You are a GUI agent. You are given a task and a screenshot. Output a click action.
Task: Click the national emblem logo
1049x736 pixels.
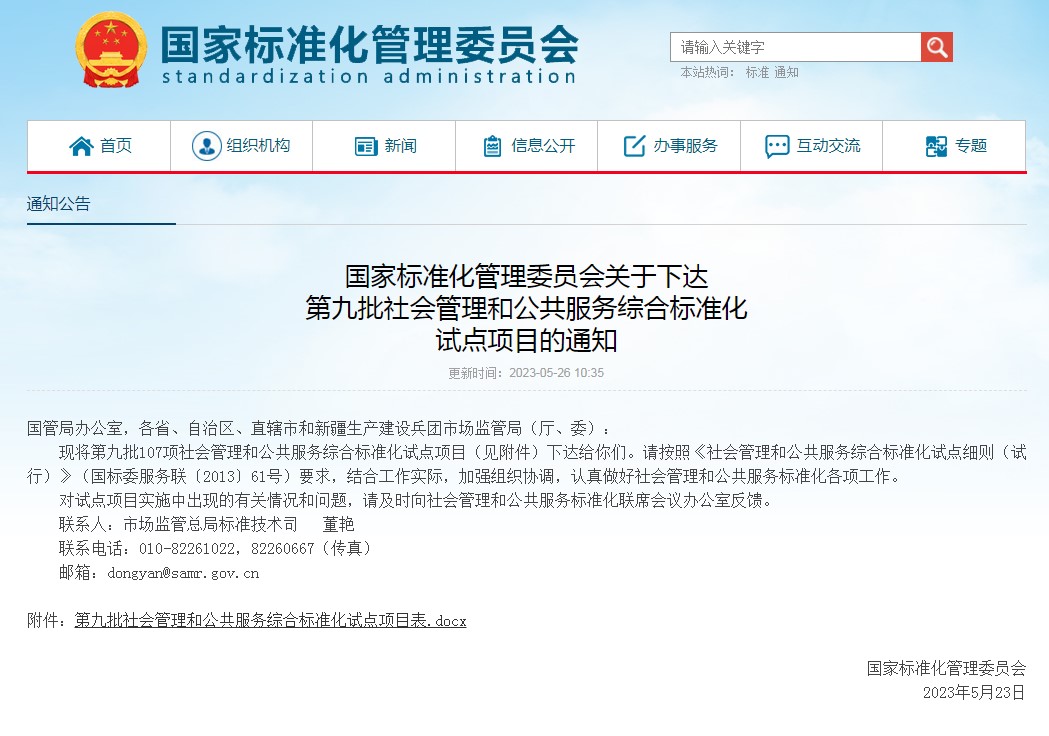pos(111,49)
